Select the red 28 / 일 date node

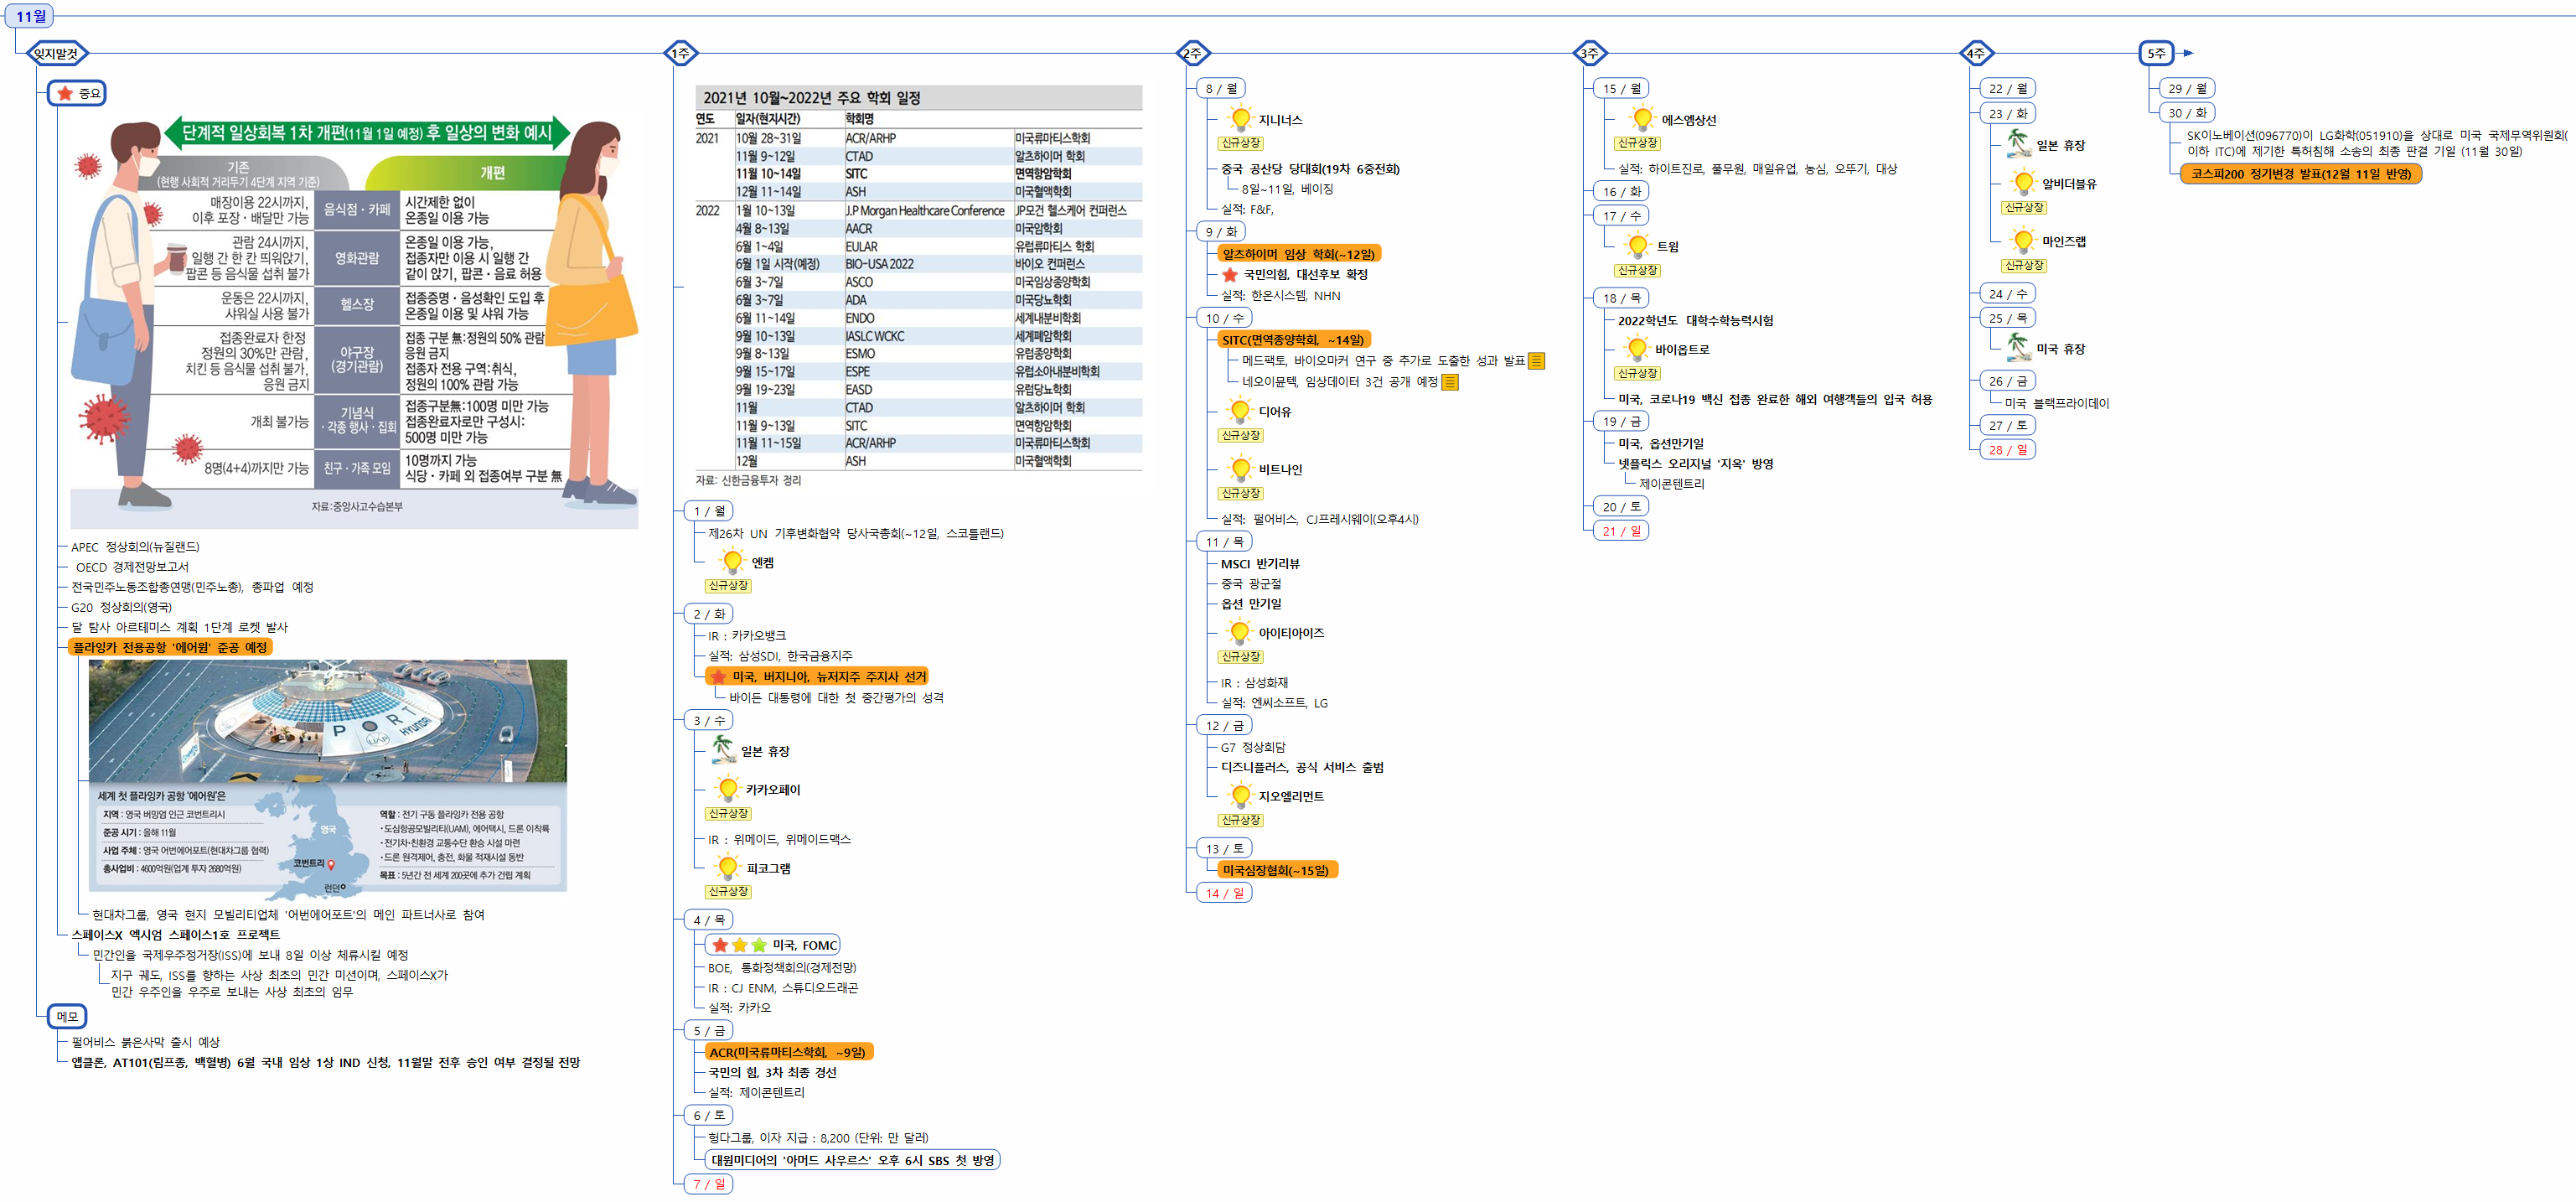2007,450
